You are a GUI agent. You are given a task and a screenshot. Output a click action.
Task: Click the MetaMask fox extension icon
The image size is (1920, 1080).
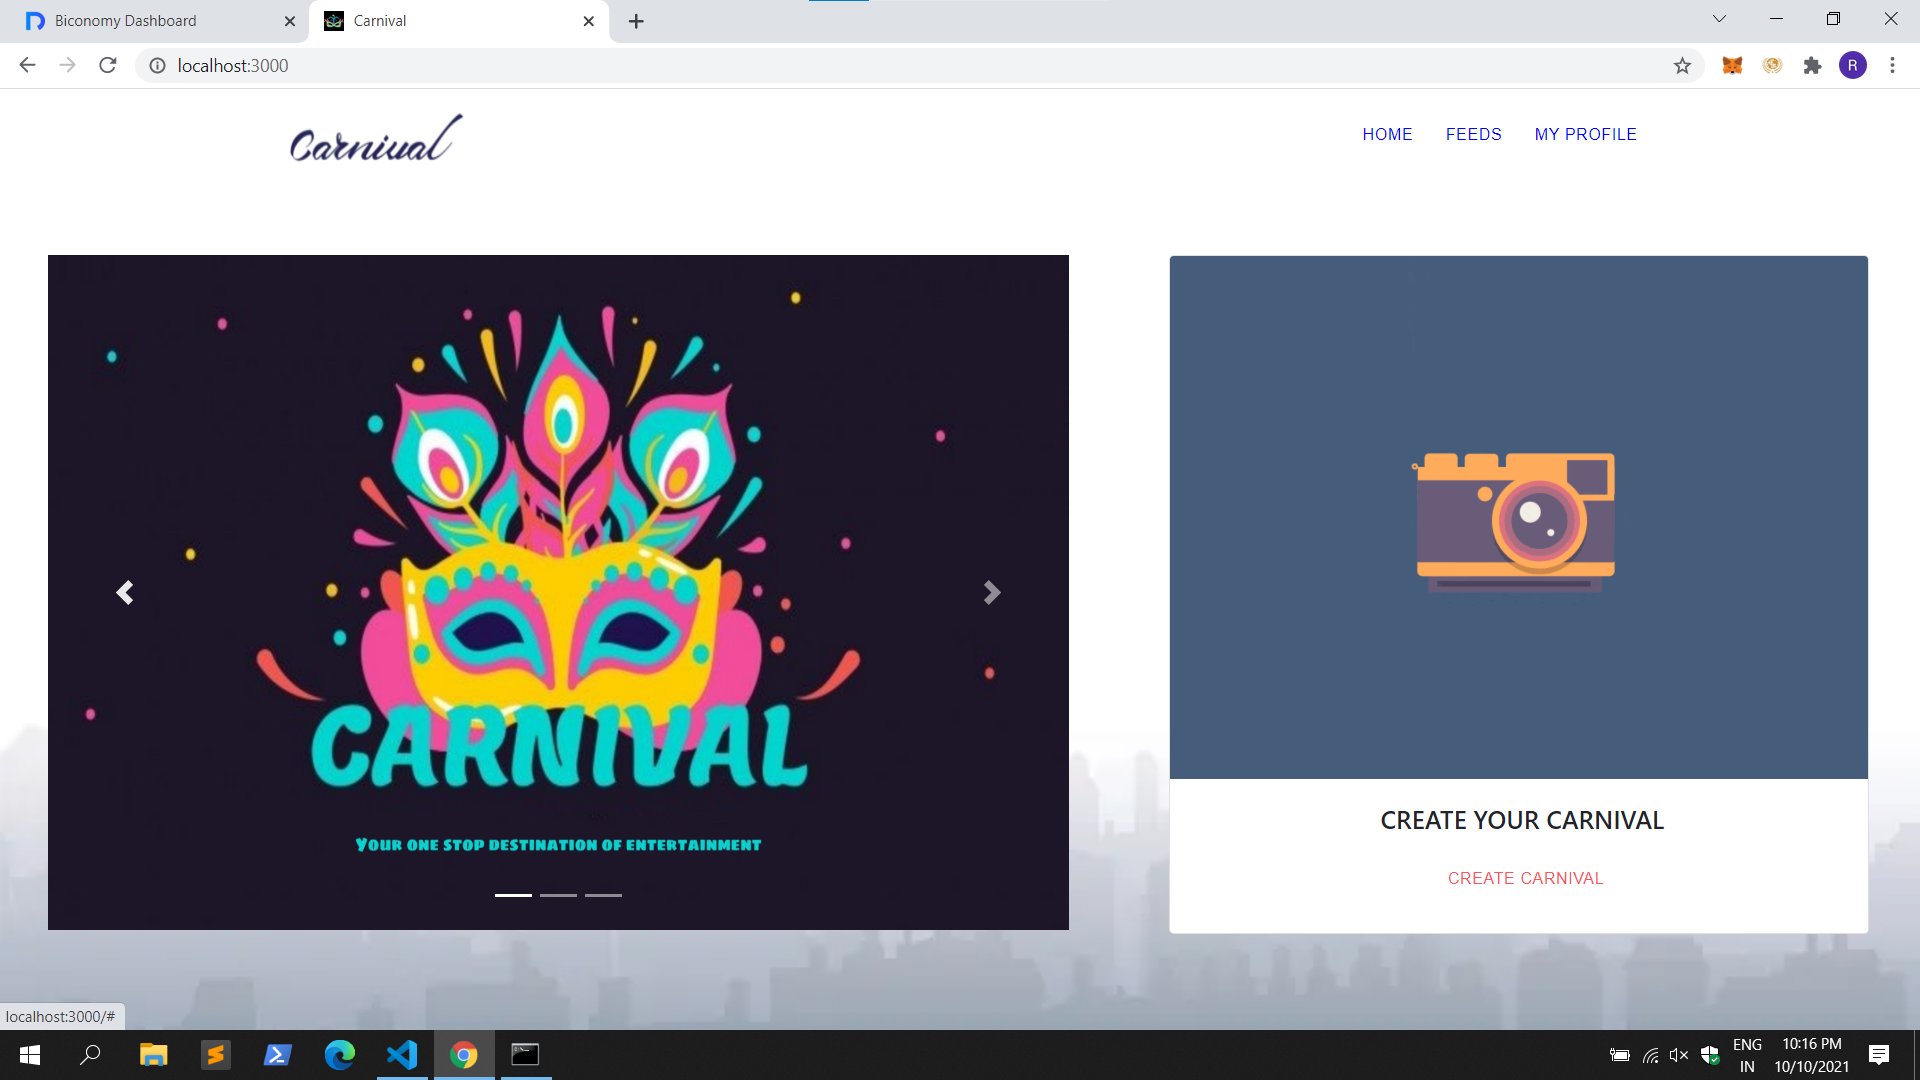click(x=1732, y=66)
